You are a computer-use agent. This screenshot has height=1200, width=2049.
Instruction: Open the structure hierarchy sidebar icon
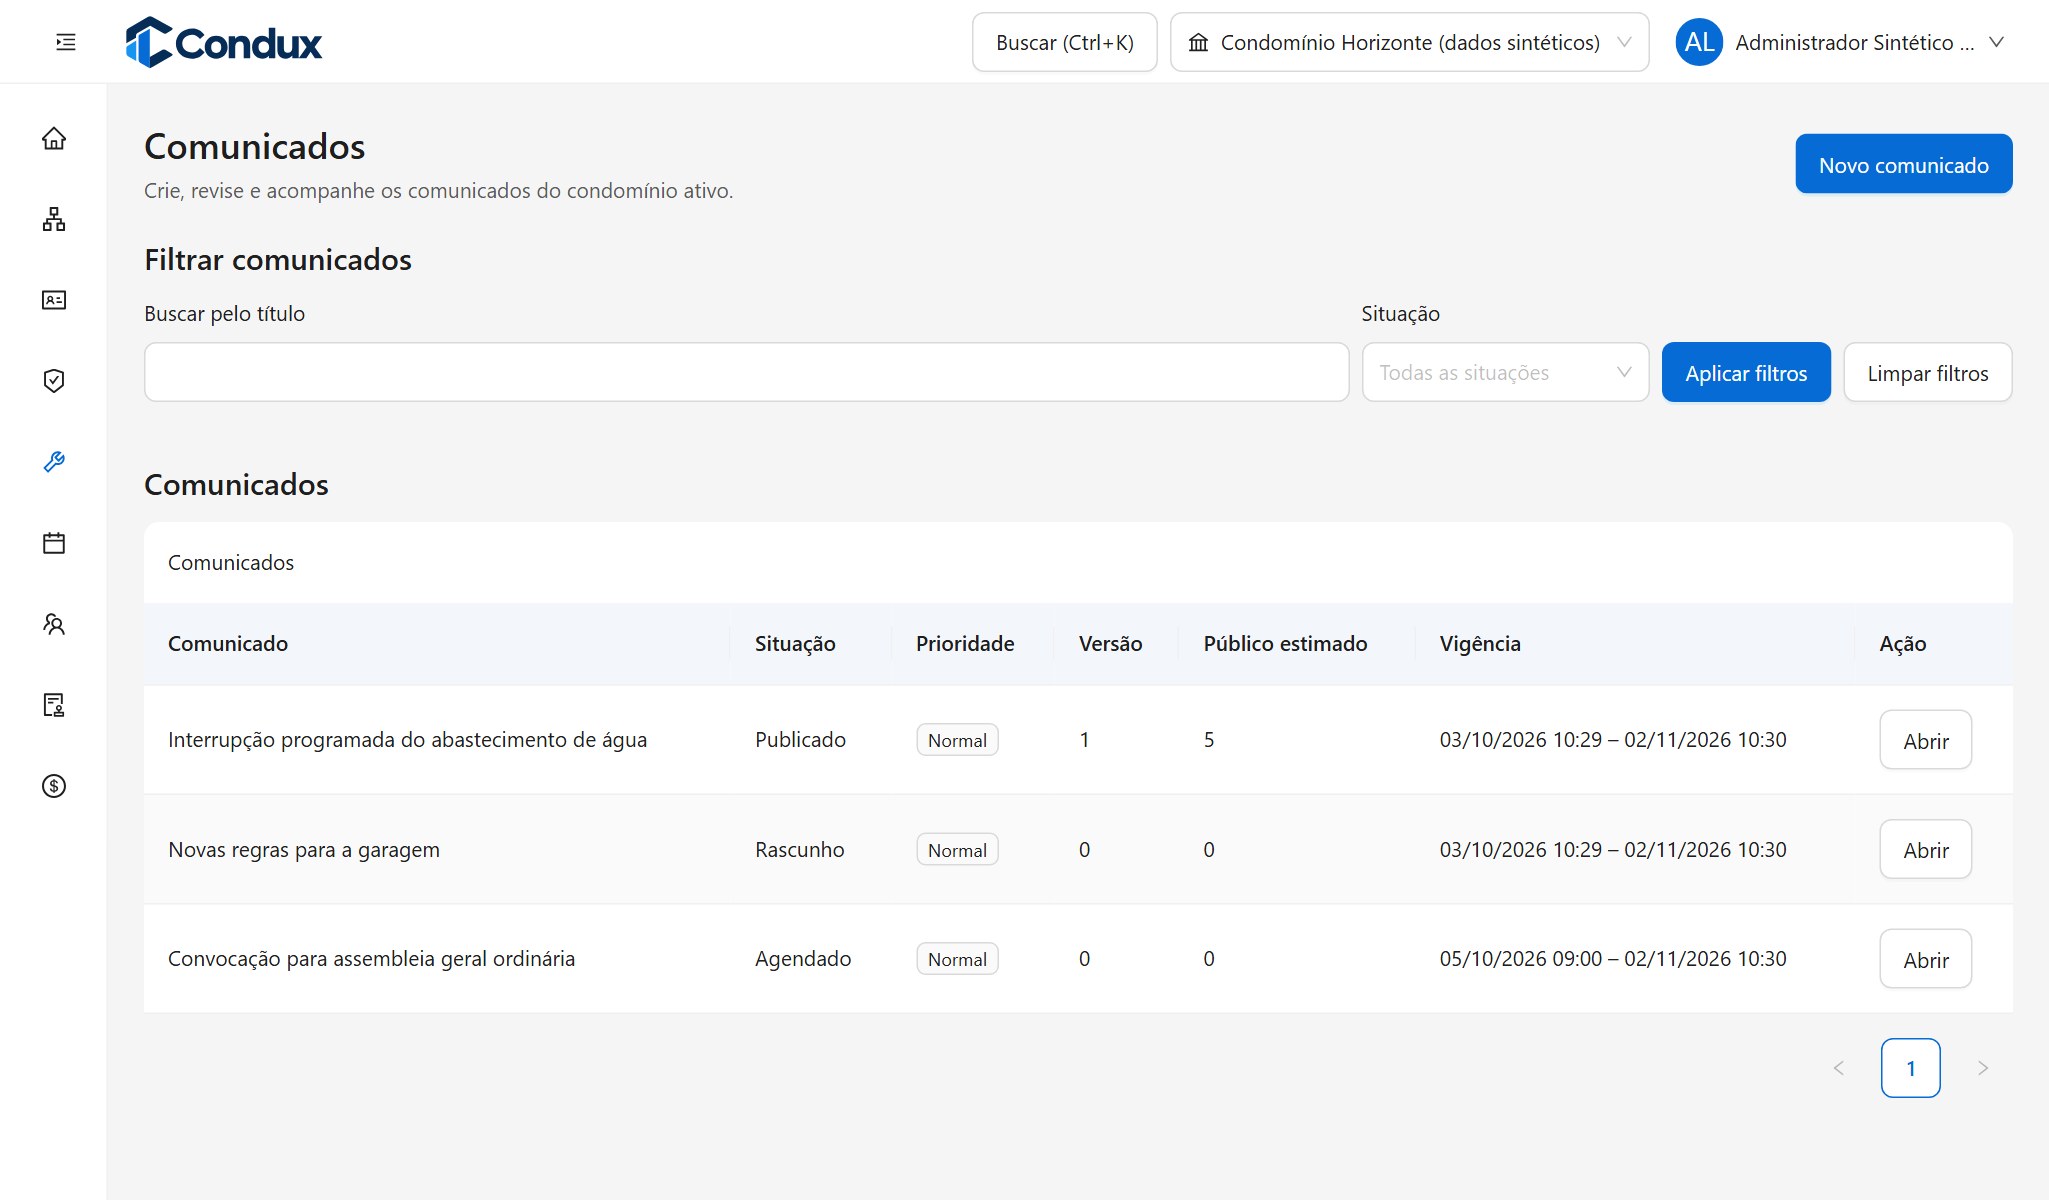54,219
